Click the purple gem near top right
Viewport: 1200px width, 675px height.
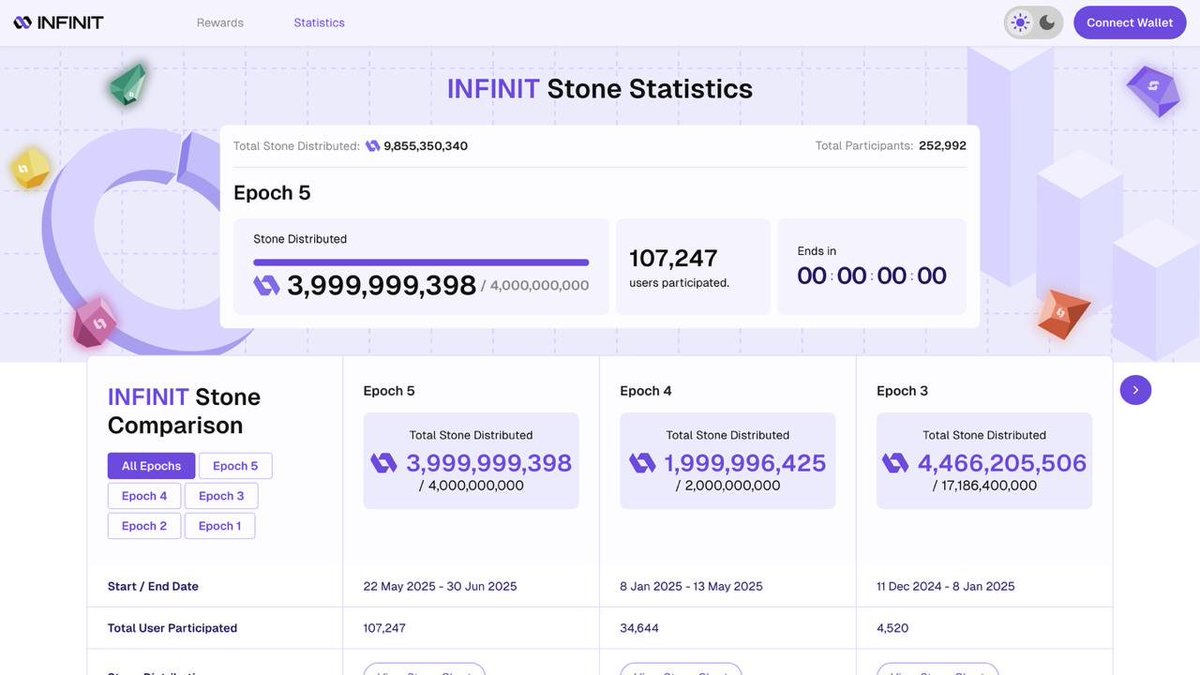pyautogui.click(x=1152, y=90)
